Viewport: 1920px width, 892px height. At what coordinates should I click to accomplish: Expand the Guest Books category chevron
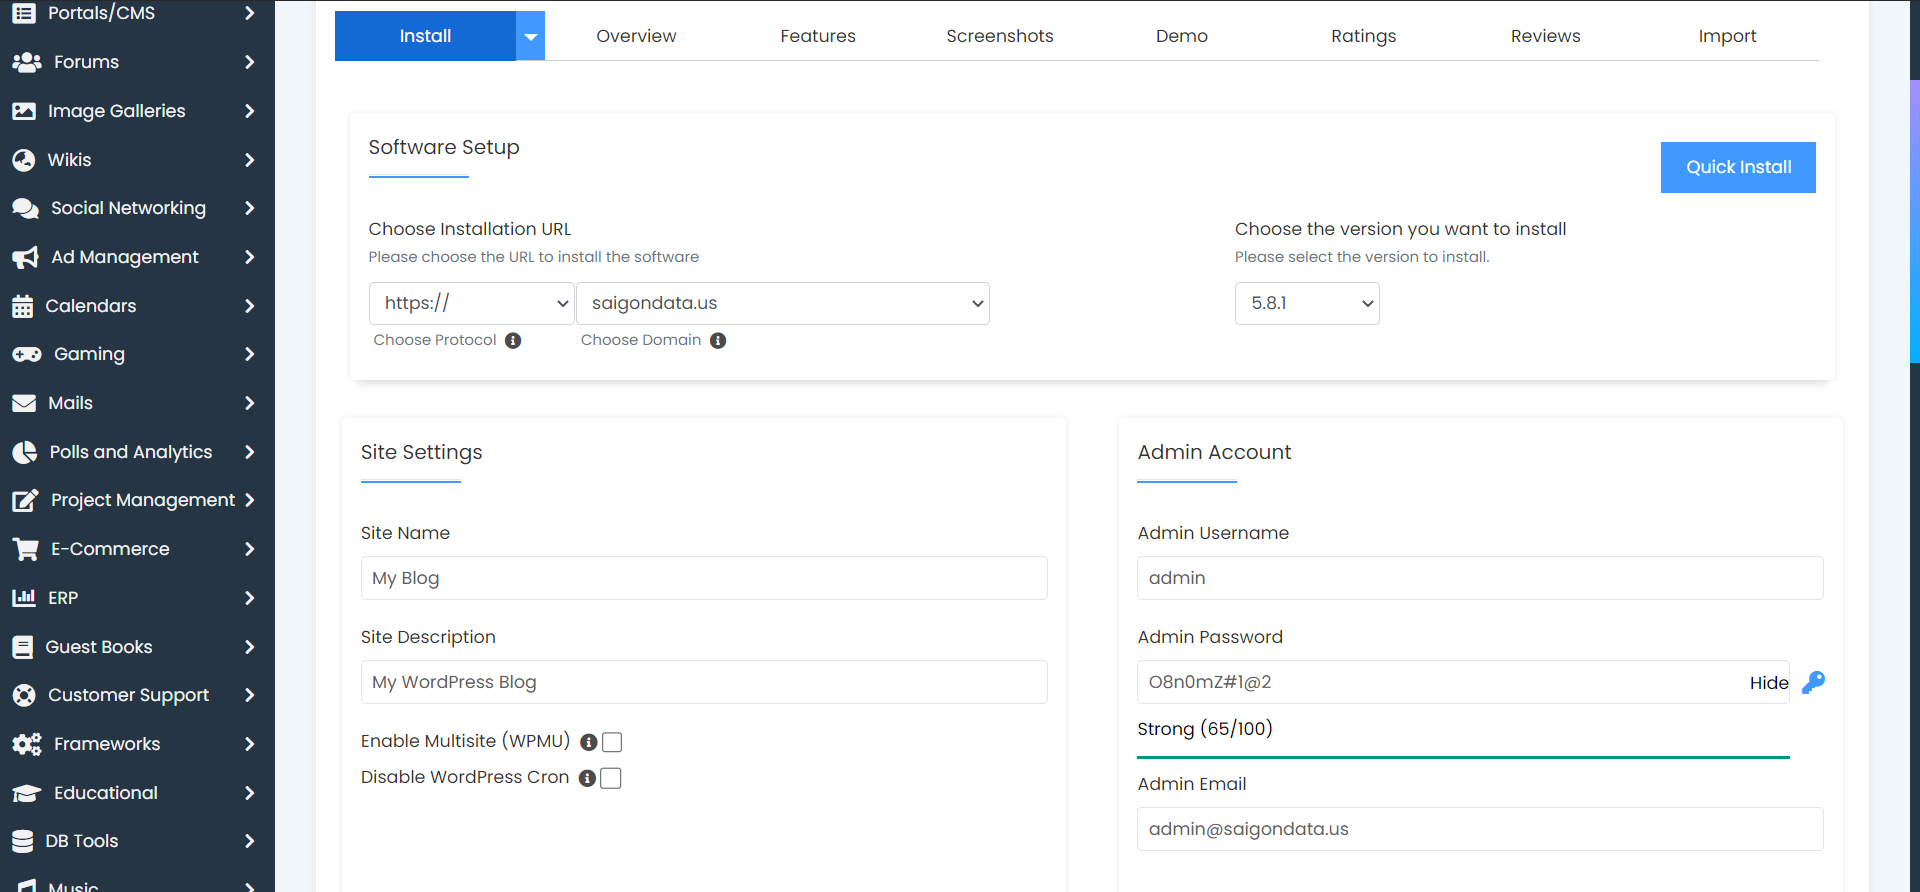coord(249,647)
